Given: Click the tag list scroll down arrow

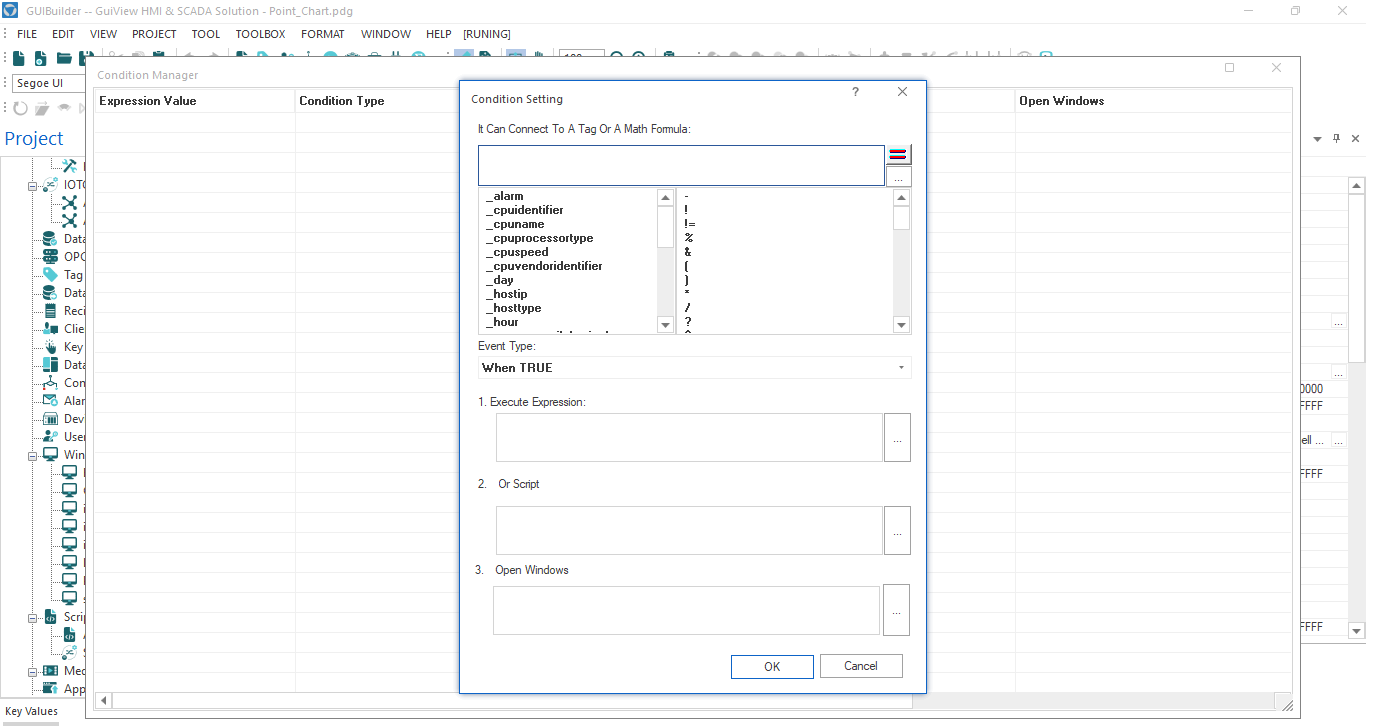Looking at the screenshot, I should [665, 325].
